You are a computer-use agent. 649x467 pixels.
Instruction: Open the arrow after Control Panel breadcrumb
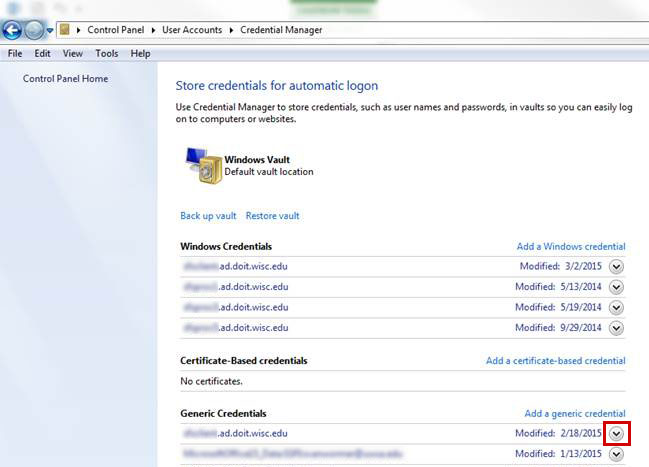coord(153,30)
